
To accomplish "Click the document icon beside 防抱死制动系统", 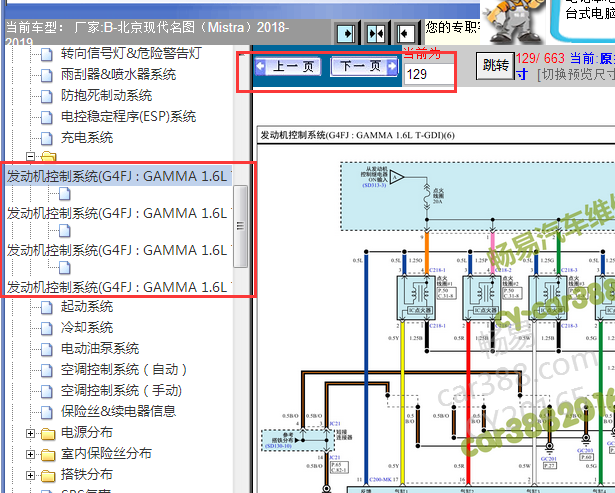I will (x=47, y=96).
